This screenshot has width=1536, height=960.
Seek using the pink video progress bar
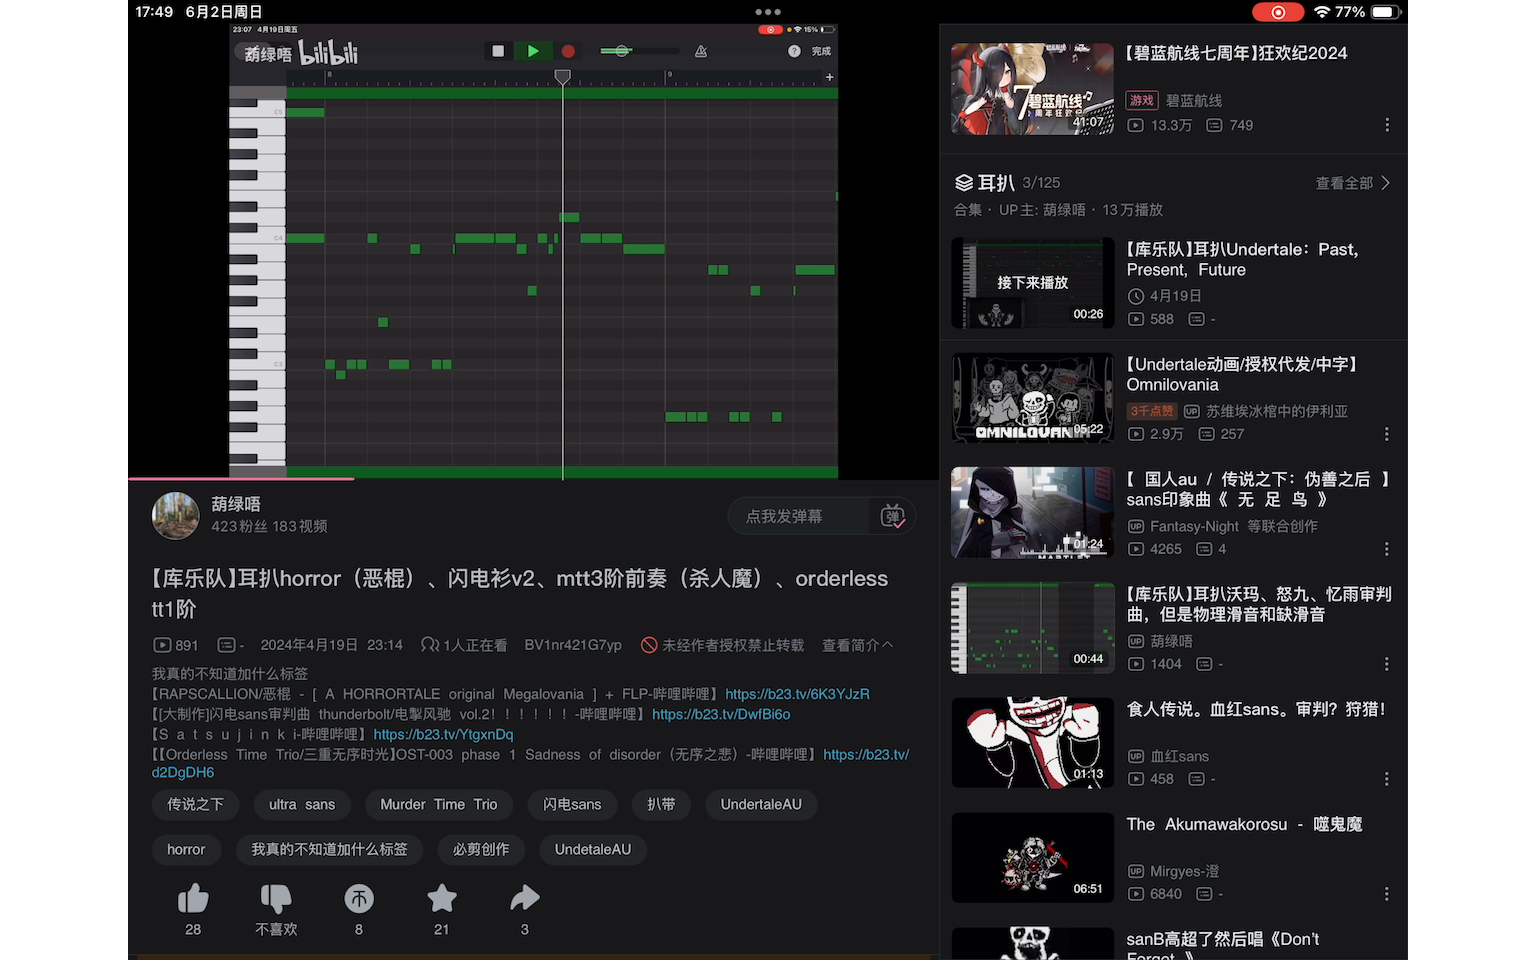[533, 479]
